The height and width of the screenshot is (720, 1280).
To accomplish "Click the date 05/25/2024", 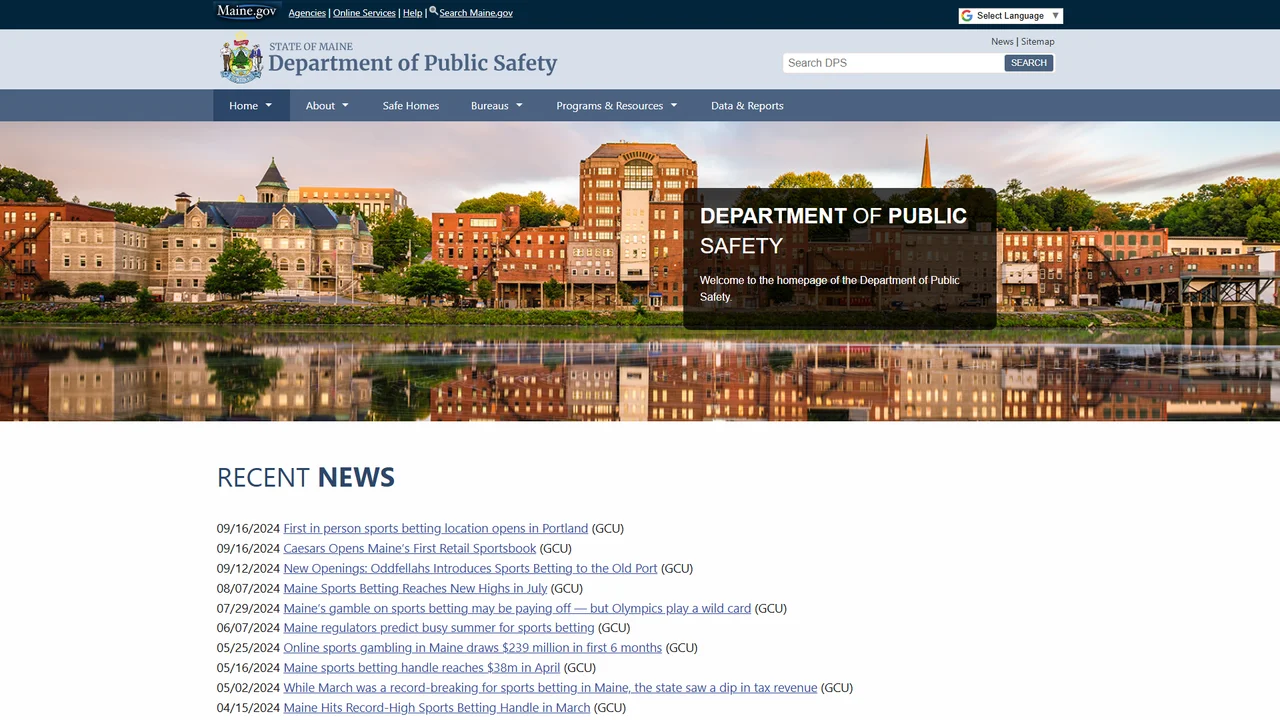I will click(x=248, y=648).
